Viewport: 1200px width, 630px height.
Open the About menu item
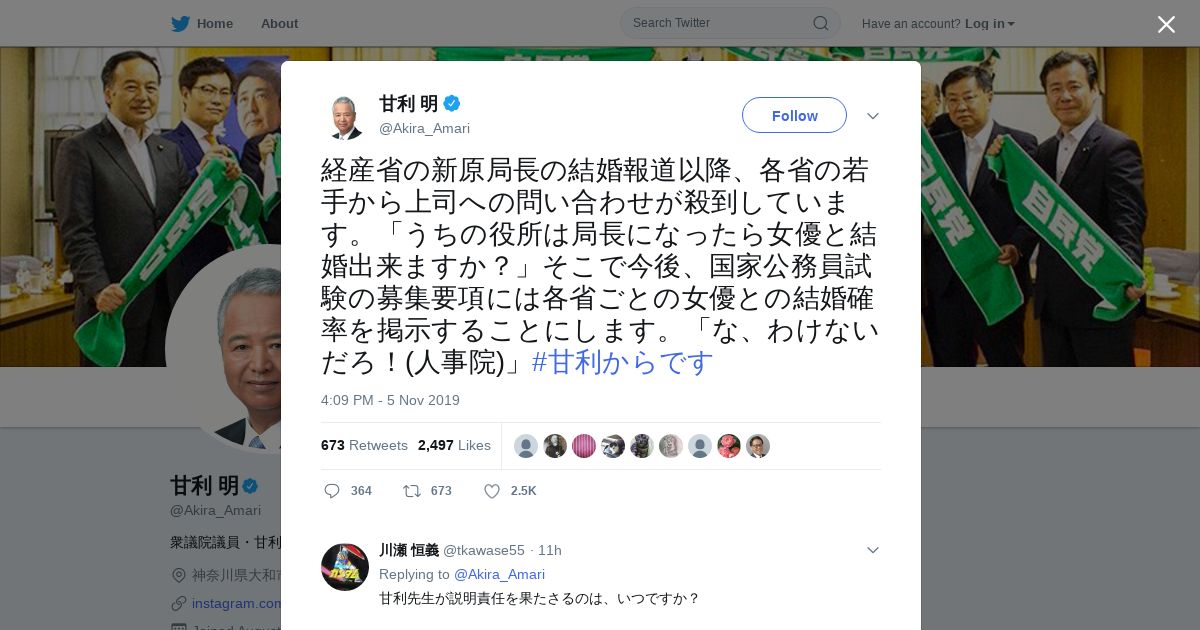click(x=279, y=23)
